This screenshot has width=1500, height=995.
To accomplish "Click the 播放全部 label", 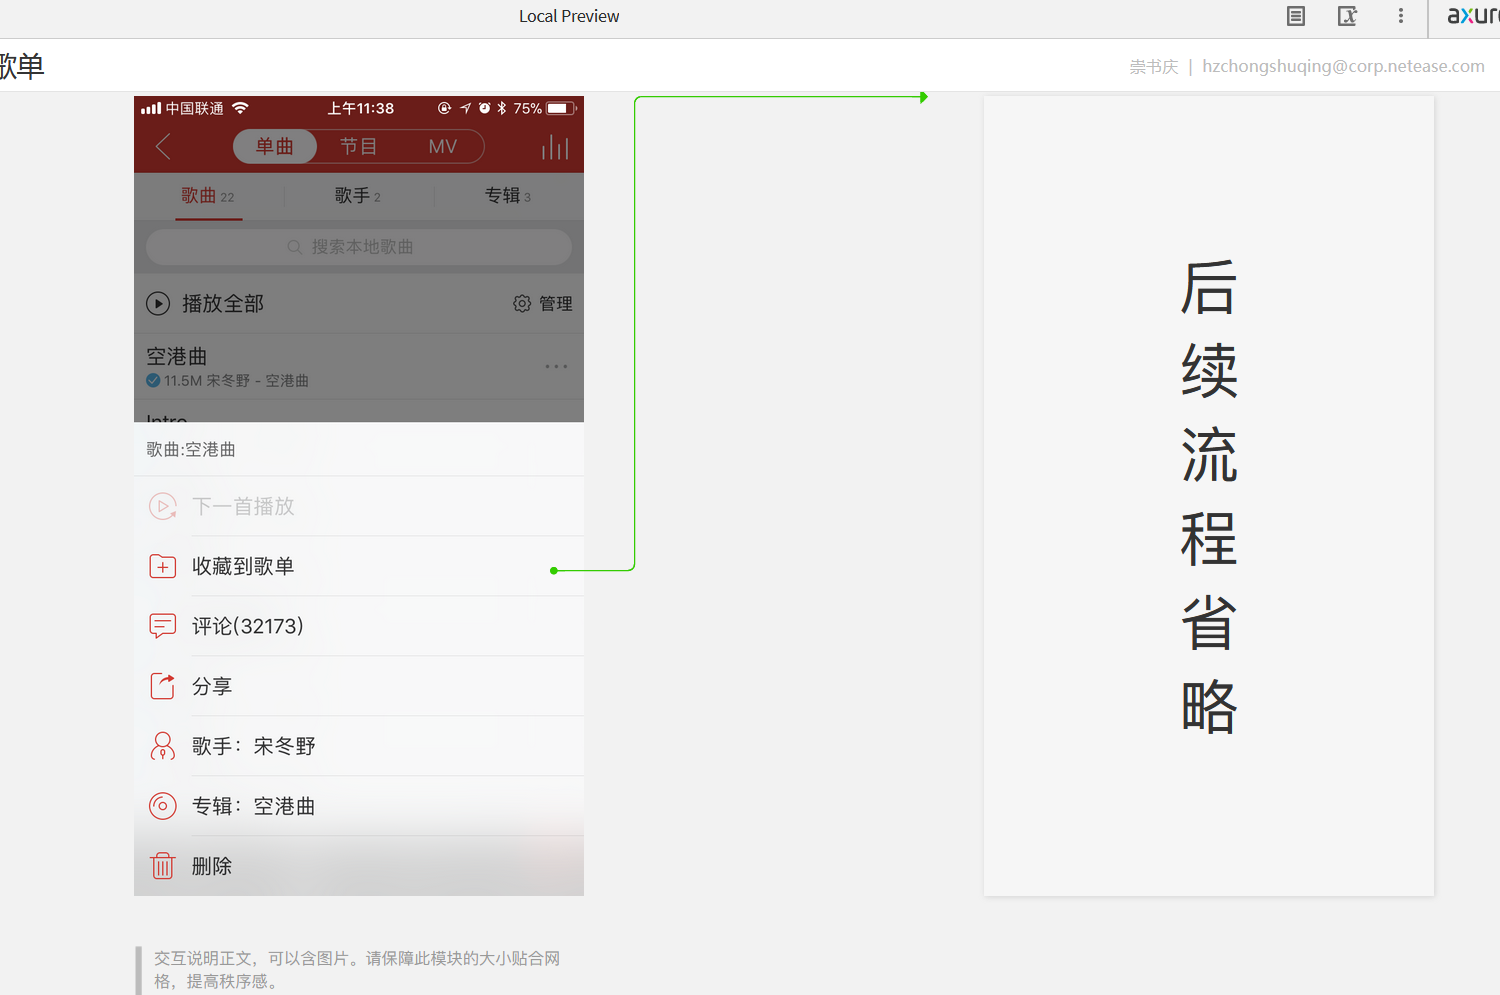I will [223, 304].
